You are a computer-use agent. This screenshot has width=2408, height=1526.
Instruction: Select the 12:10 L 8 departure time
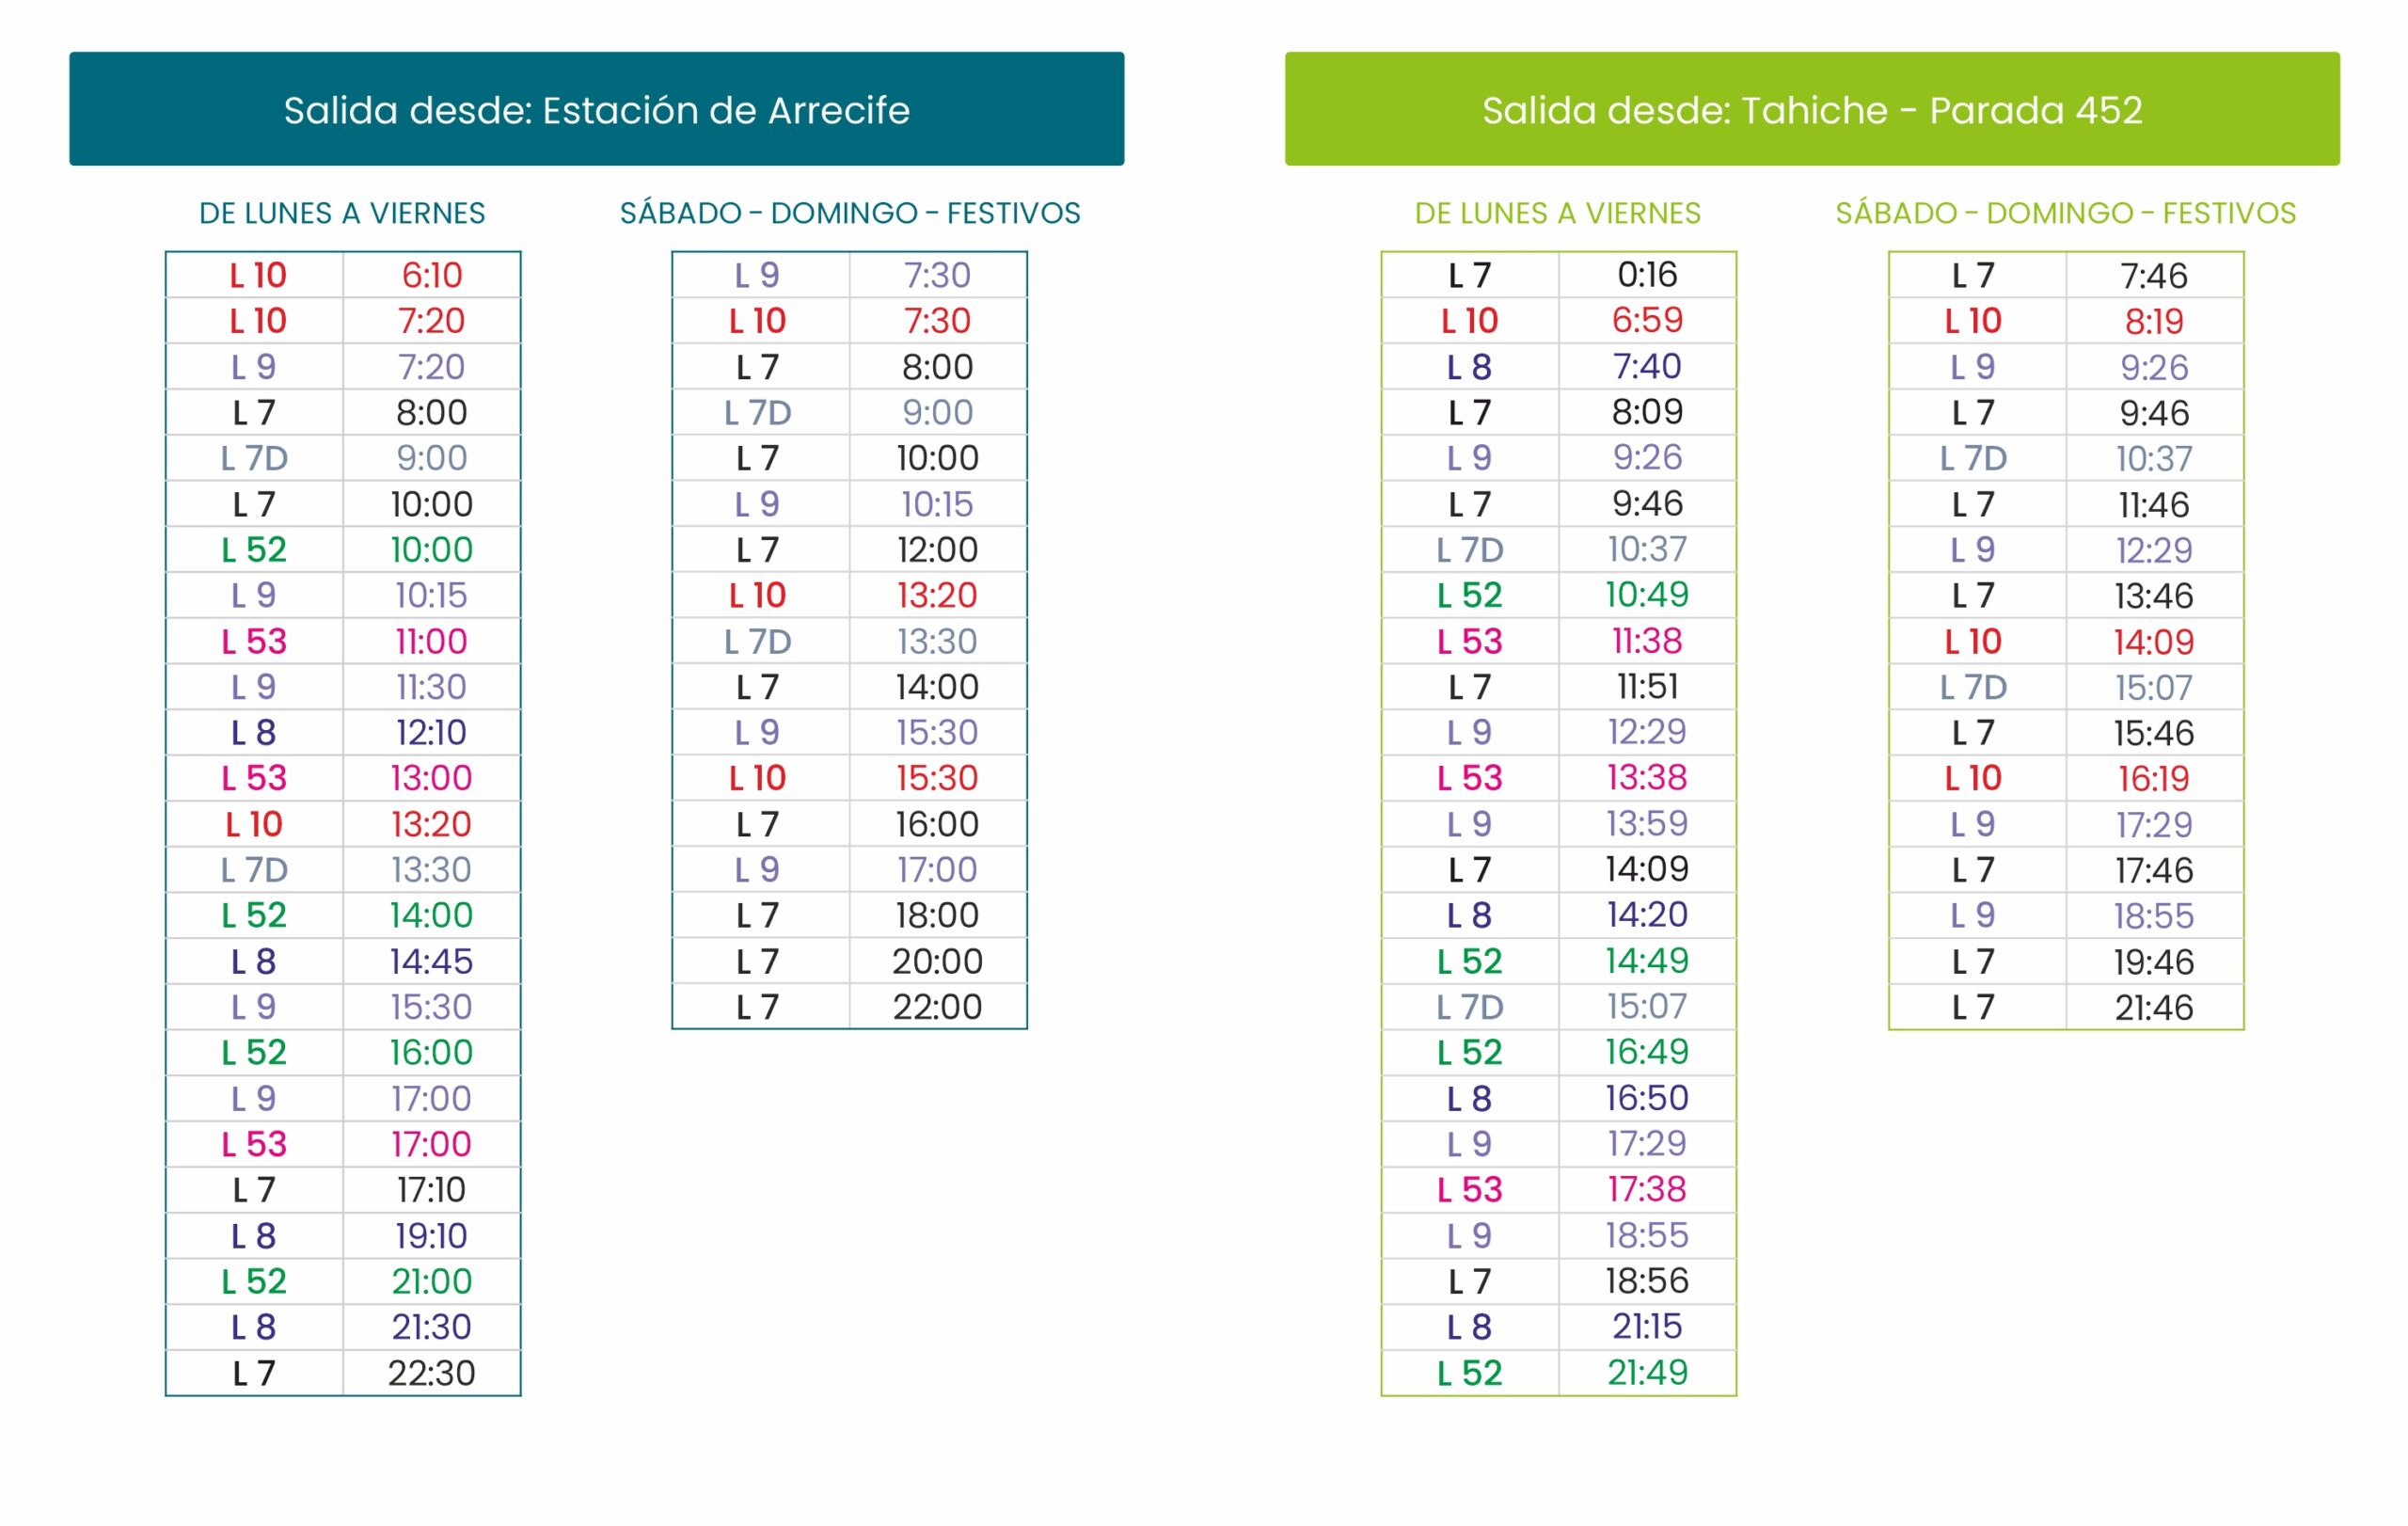432,733
